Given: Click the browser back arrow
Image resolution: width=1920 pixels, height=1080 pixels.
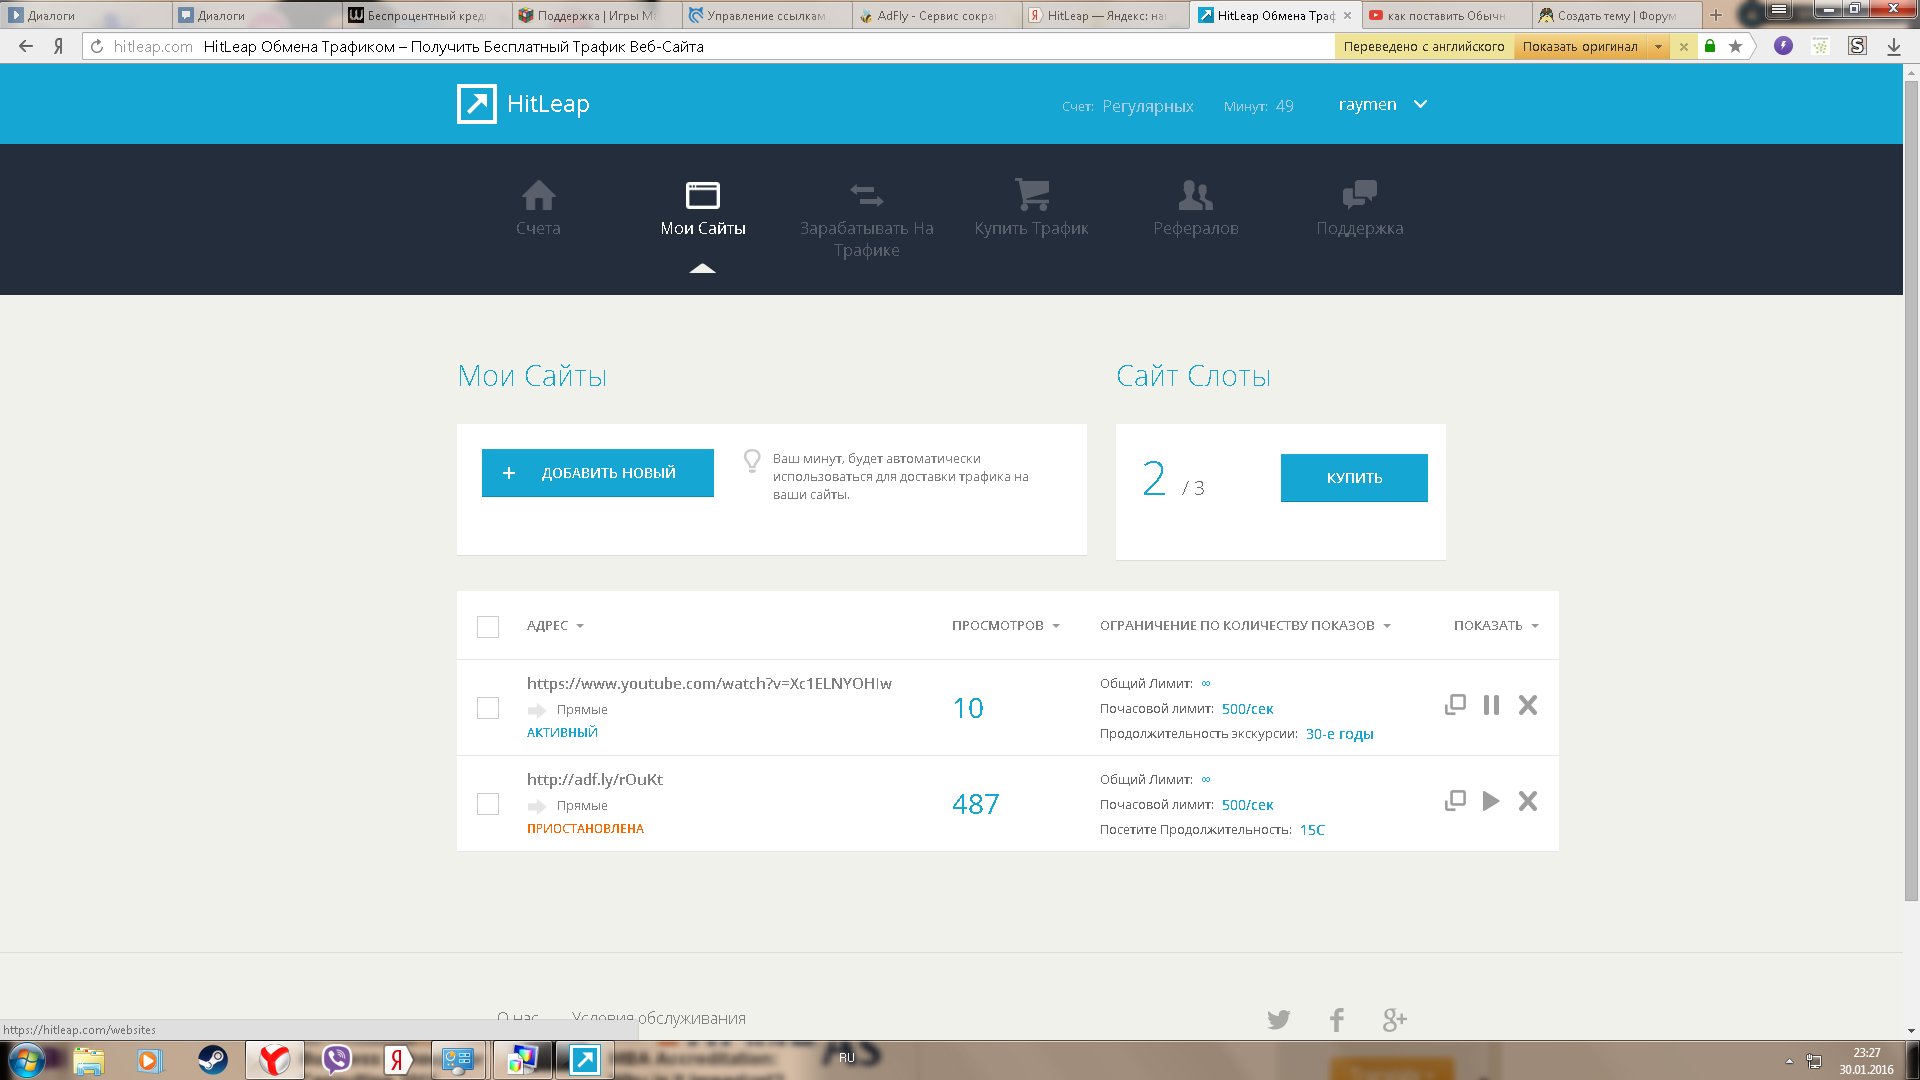Looking at the screenshot, I should pos(26,46).
